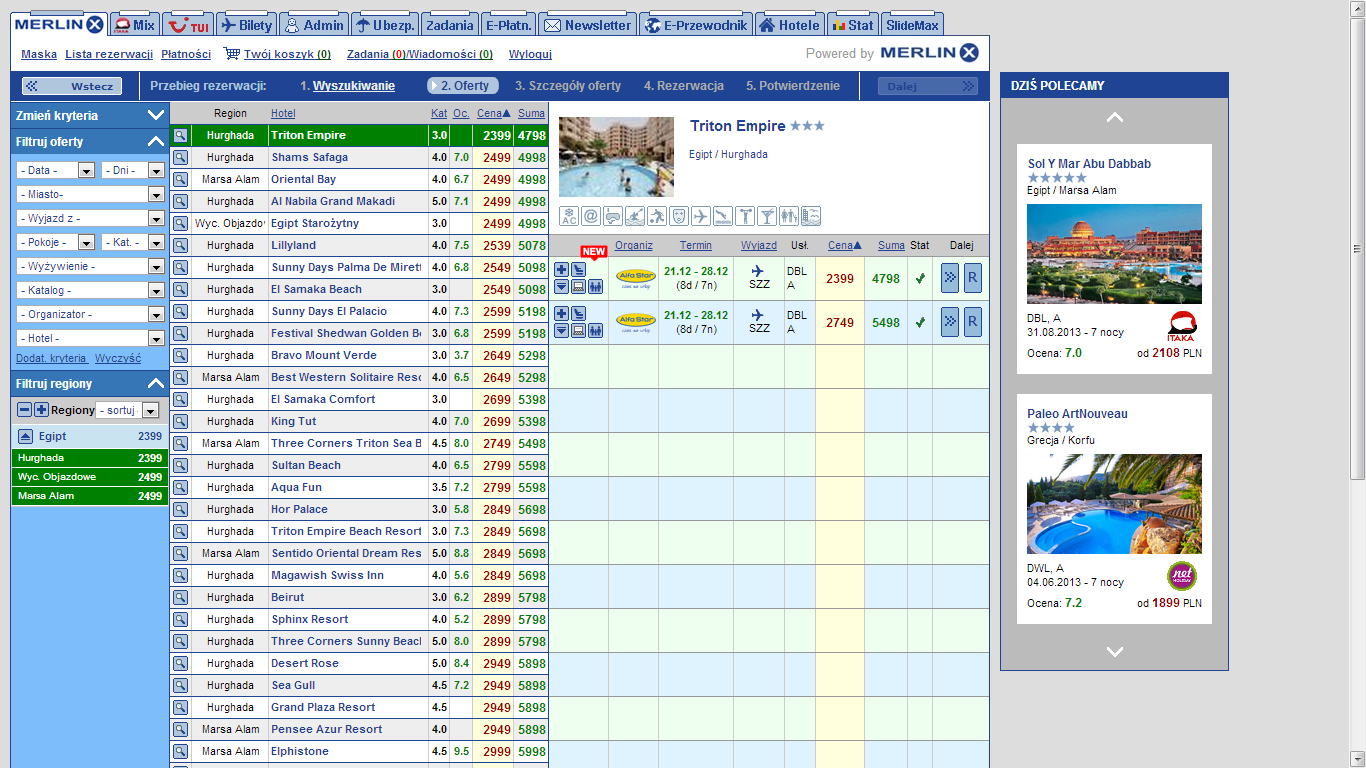Open the SlideMax tab
The height and width of the screenshot is (768, 1366).
[912, 25]
